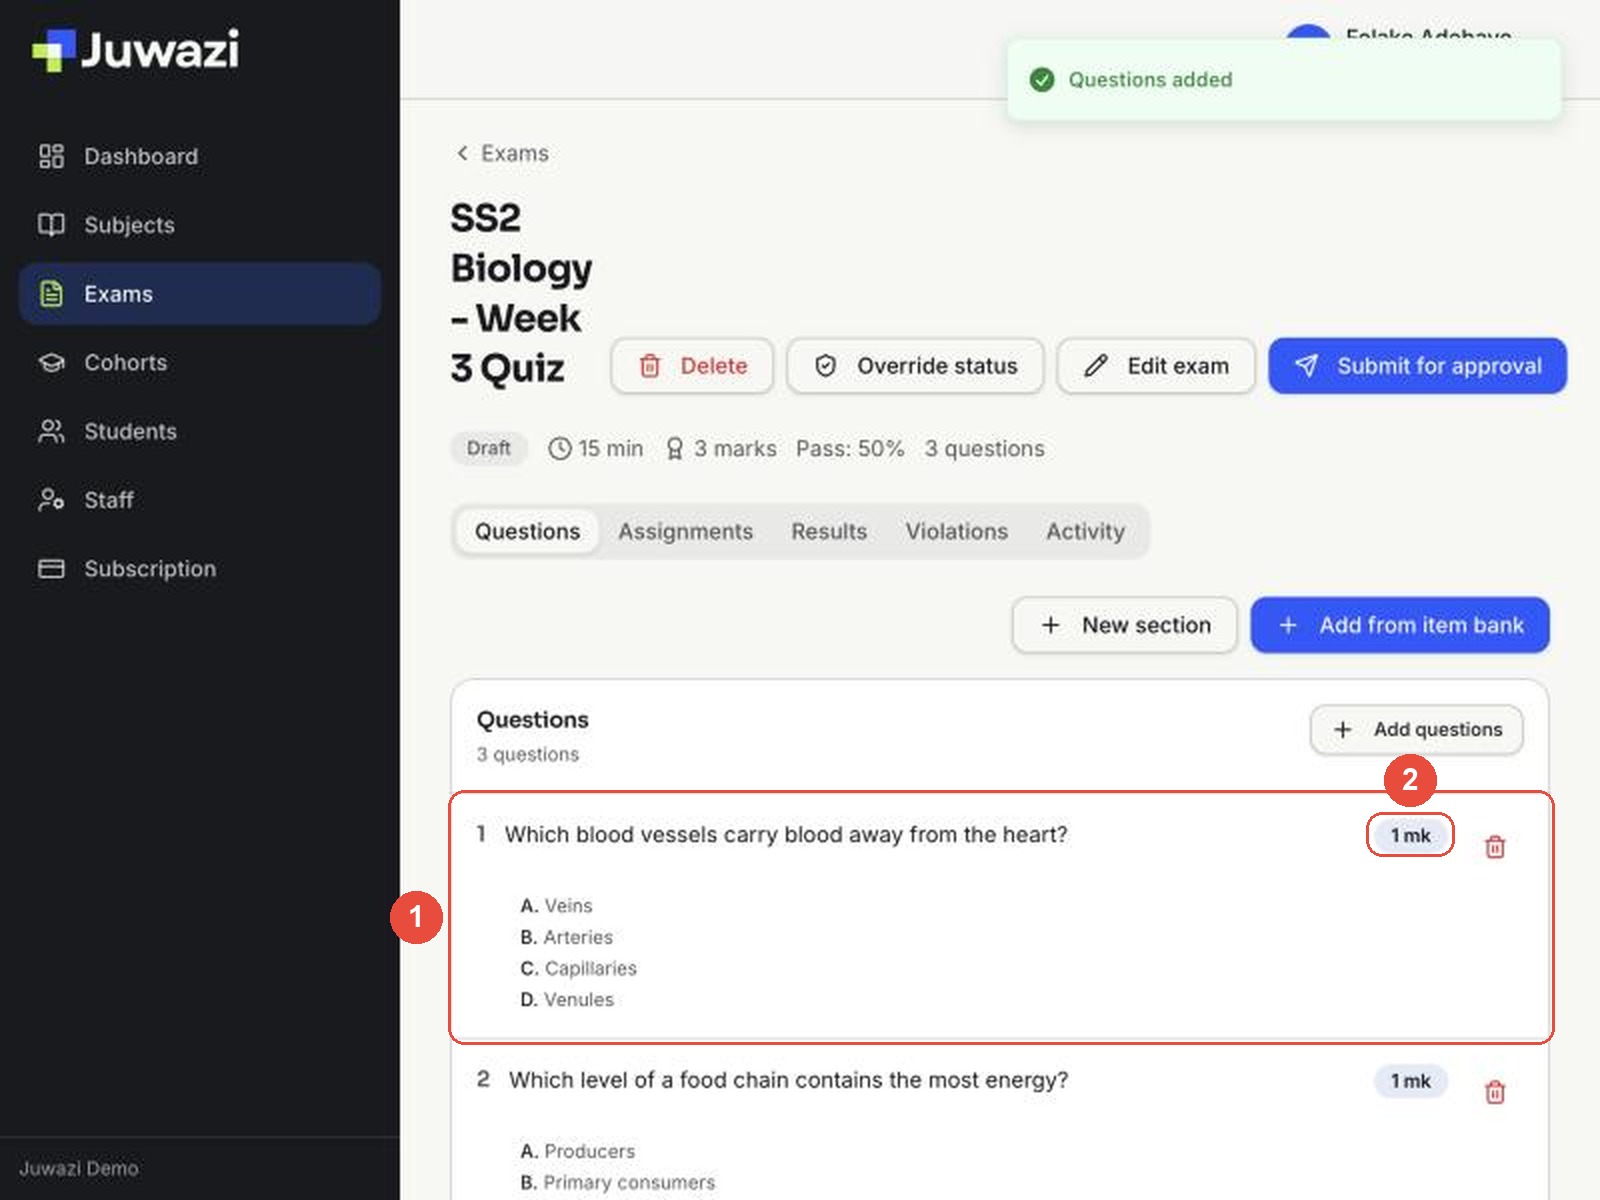This screenshot has width=1600, height=1200.
Task: View the Activity tab
Action: coord(1085,531)
